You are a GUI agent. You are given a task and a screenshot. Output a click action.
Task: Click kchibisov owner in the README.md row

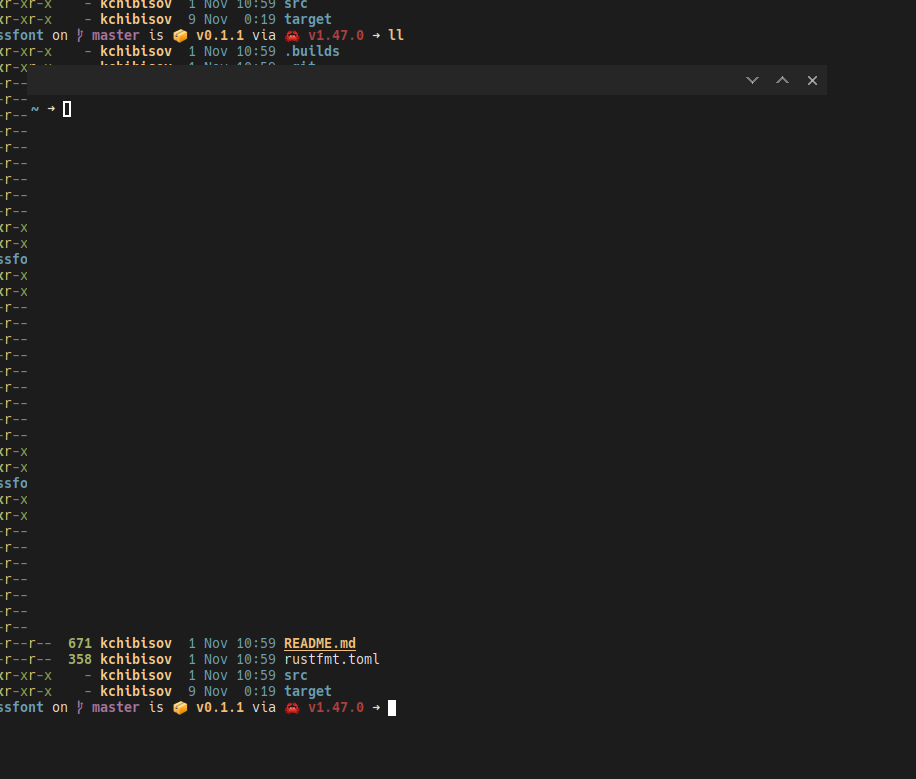136,643
